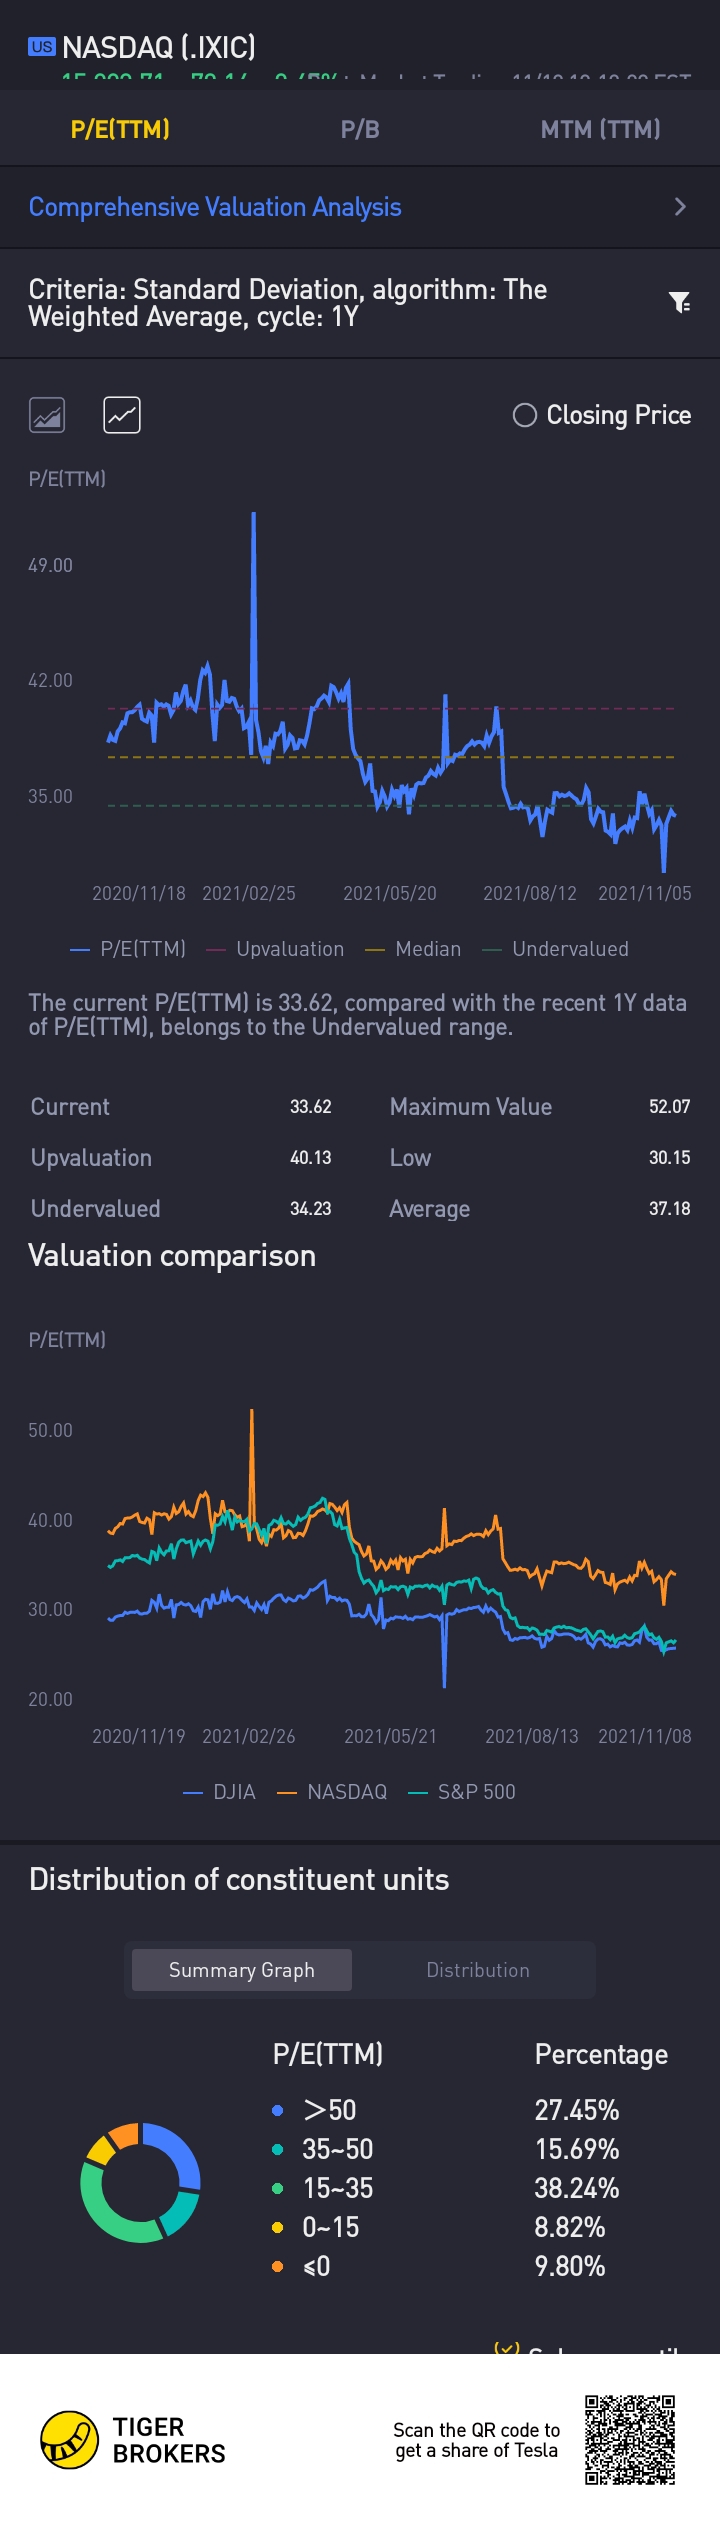720x2527 pixels.
Task: Click the NASDAQ legend entry
Action: click(332, 1792)
